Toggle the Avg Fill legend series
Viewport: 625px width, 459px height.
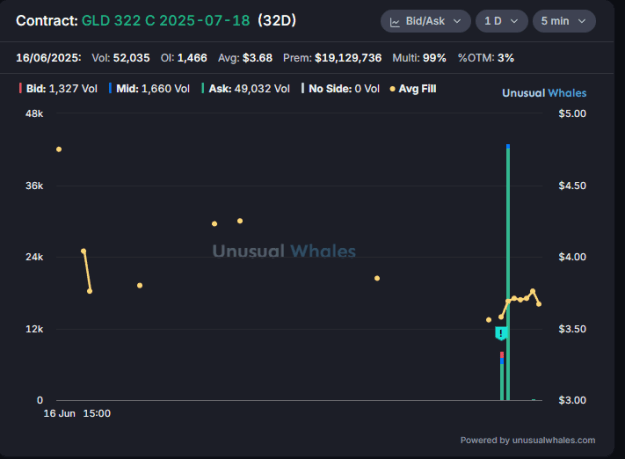click(413, 88)
